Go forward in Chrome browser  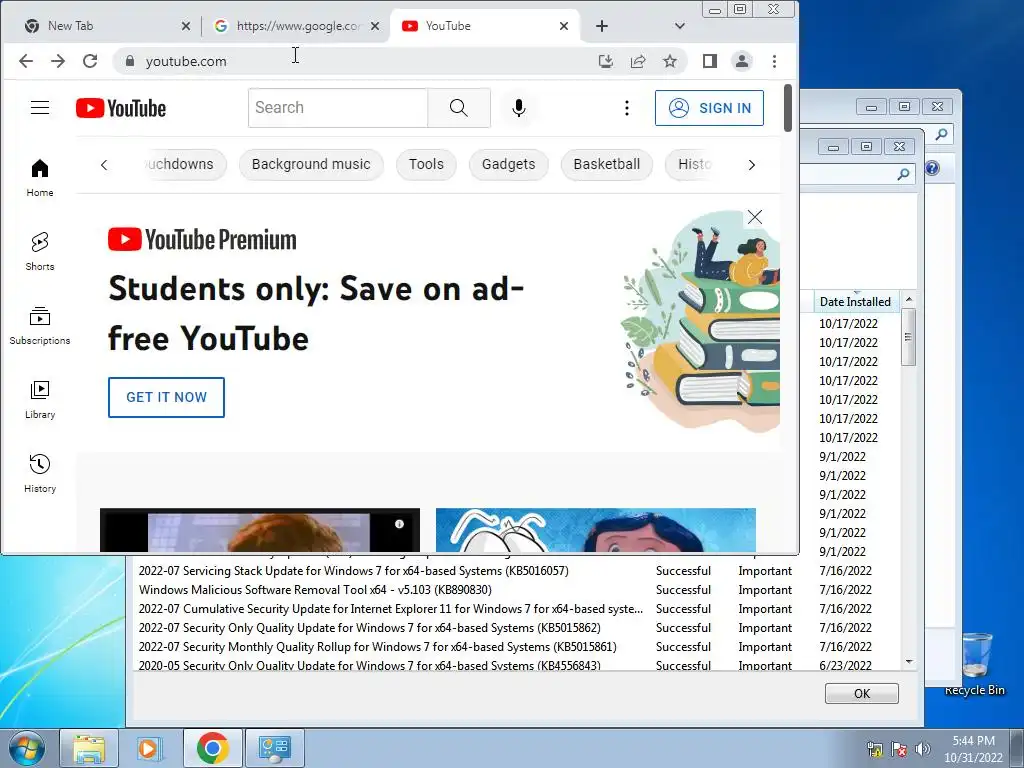tap(58, 61)
